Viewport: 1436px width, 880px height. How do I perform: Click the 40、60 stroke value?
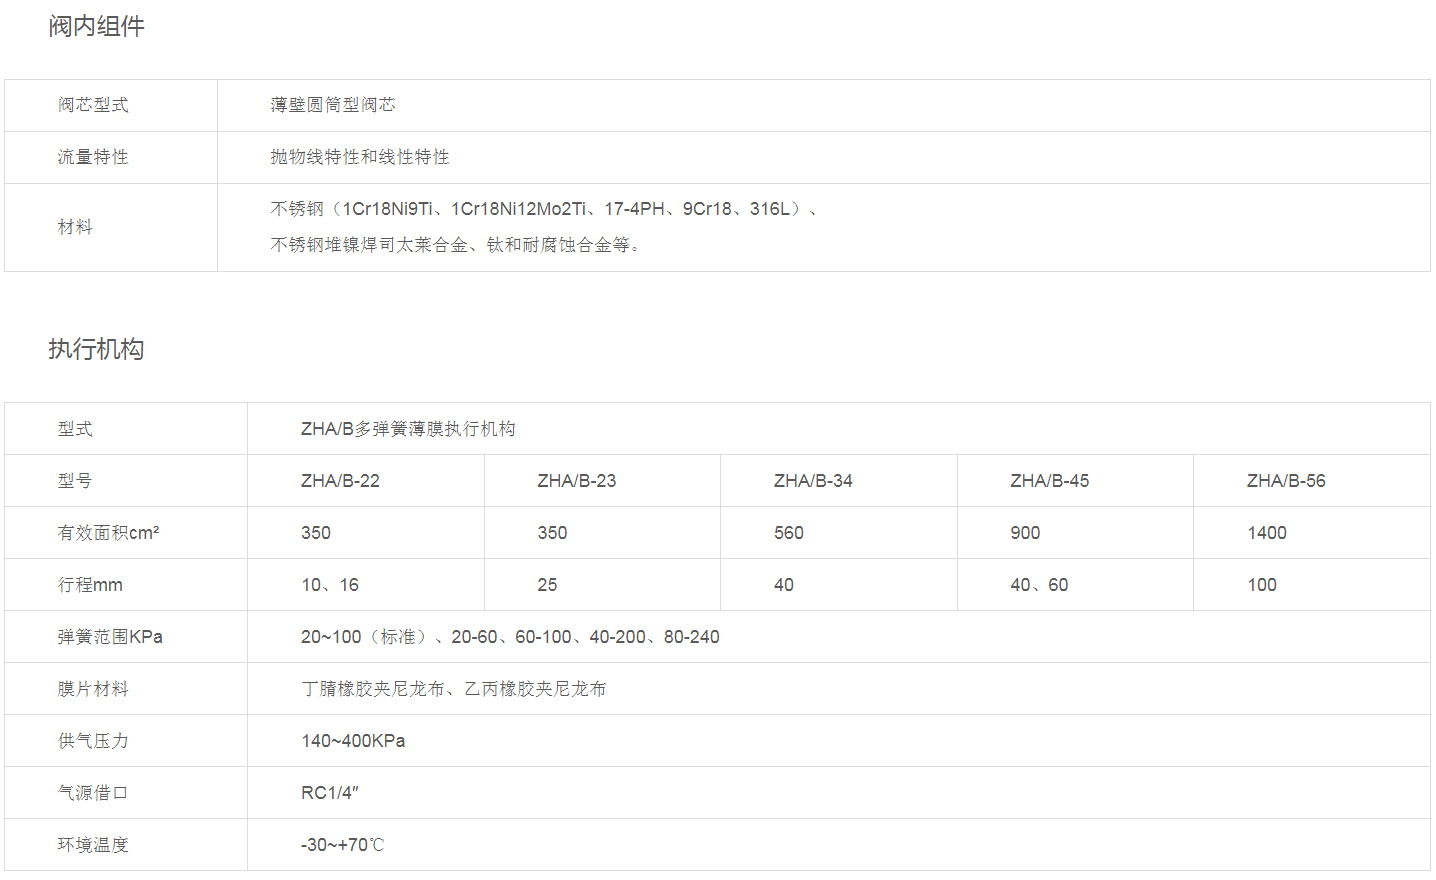tap(1039, 585)
